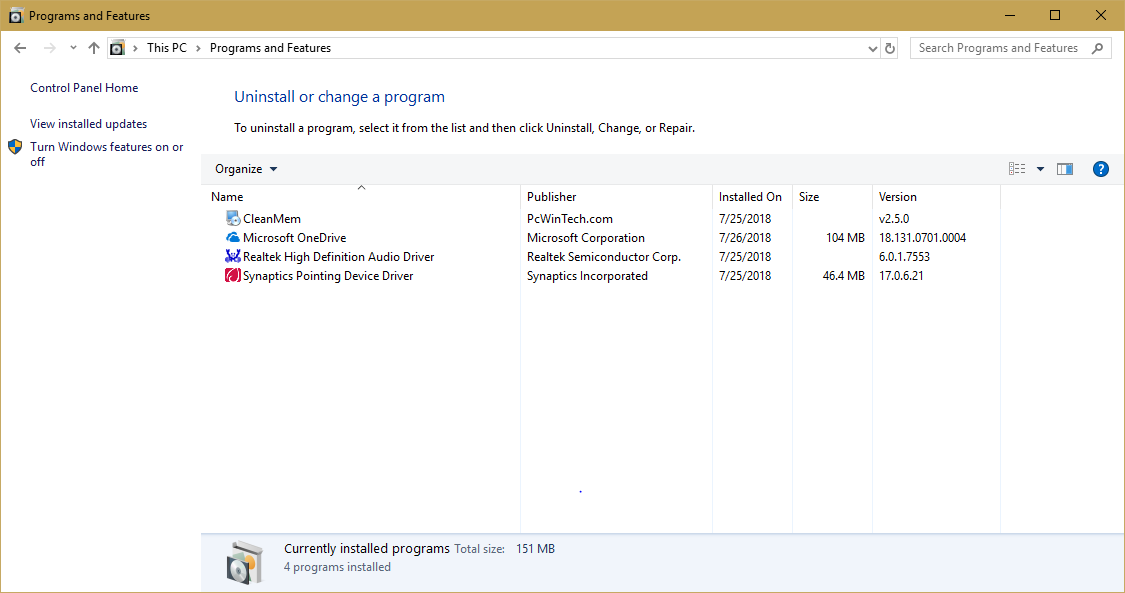Refresh the Programs and Features list

[x=890, y=48]
